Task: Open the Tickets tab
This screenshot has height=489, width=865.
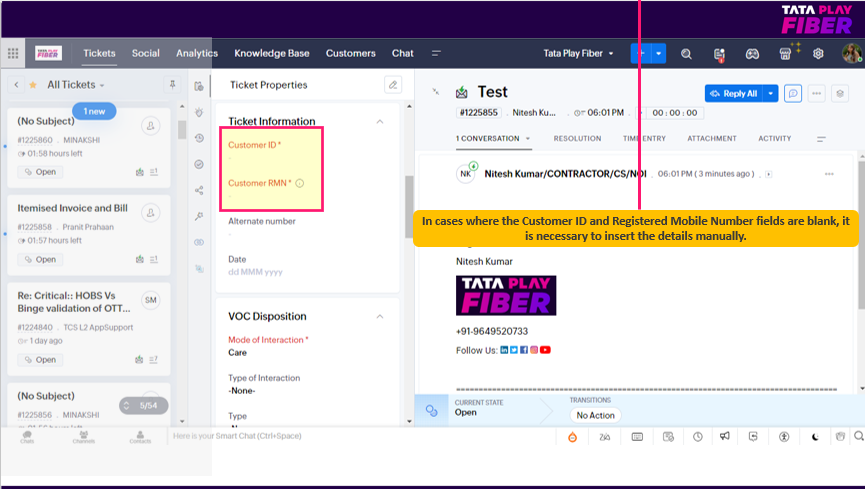Action: pyautogui.click(x=99, y=54)
